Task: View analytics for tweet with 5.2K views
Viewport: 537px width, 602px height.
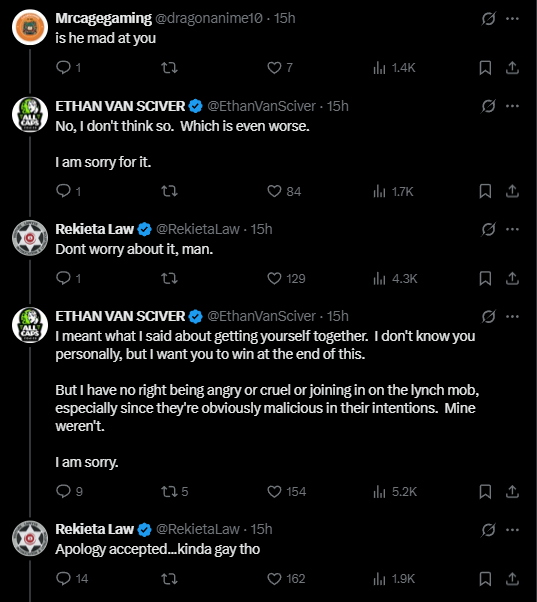Action: coord(395,491)
